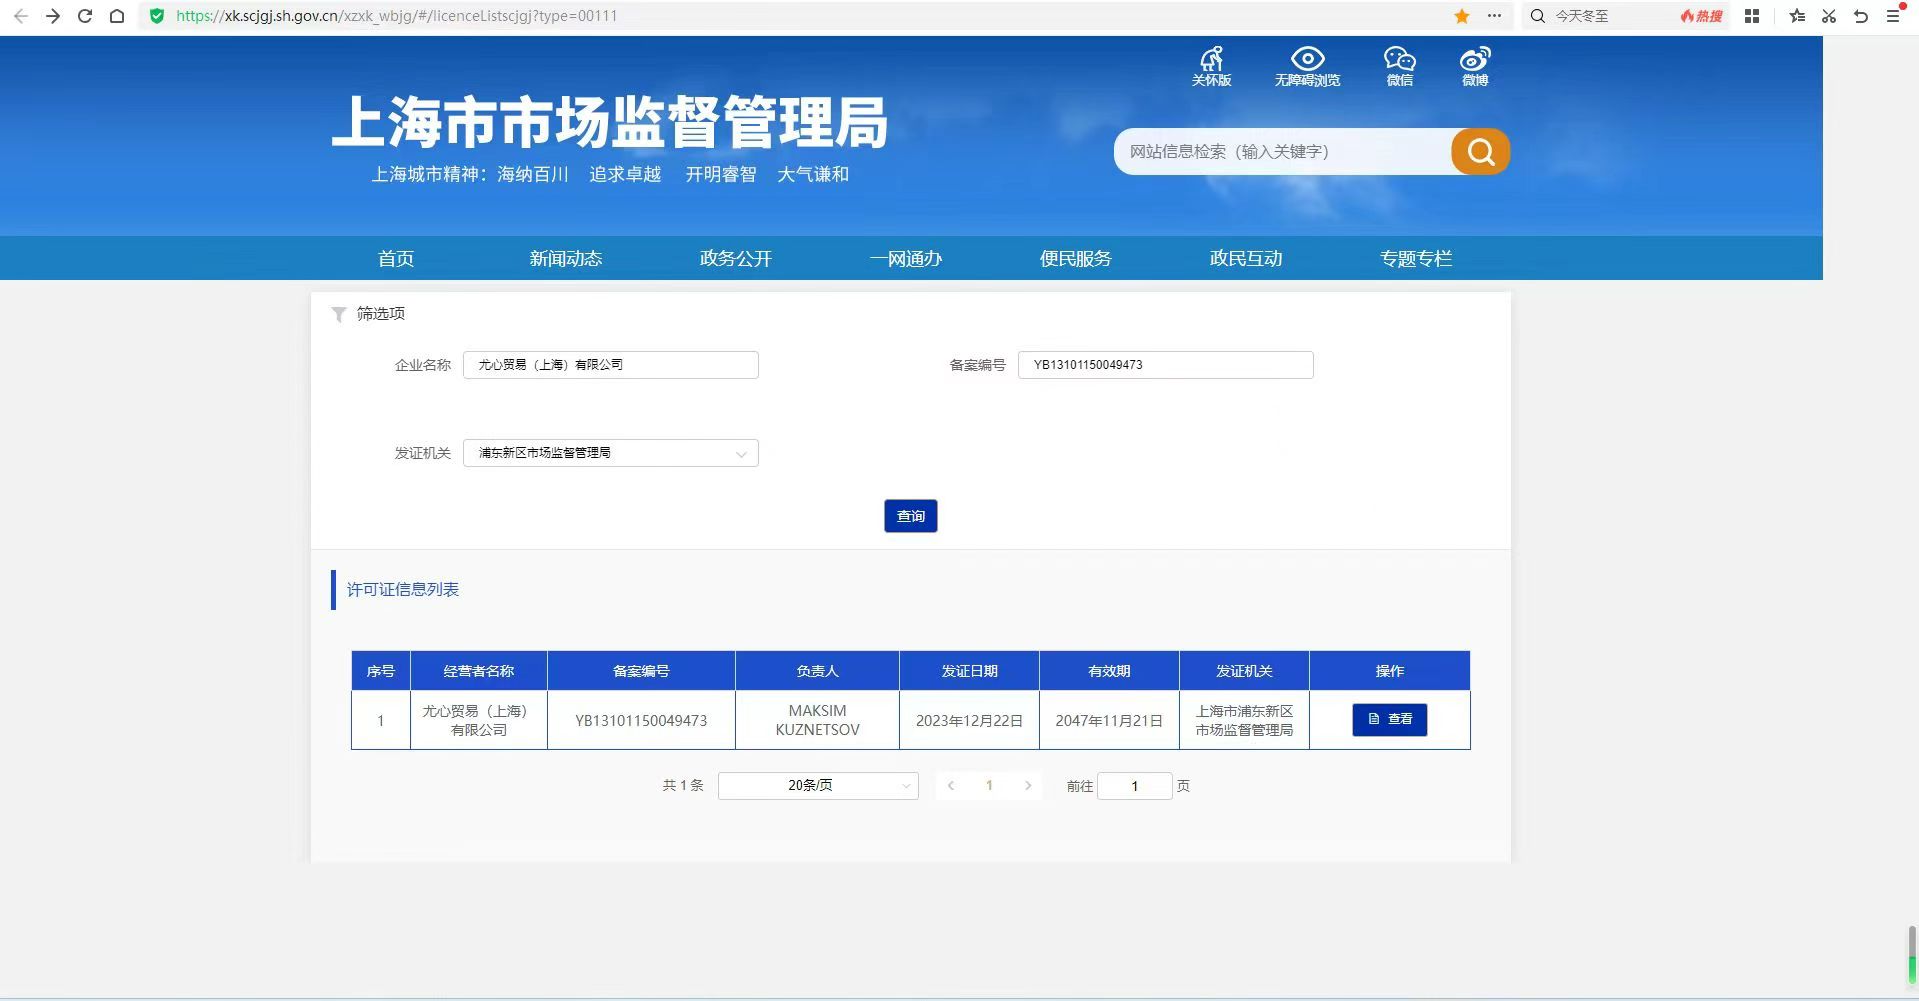Open address bar three-dots more menu
The width and height of the screenshot is (1919, 1001).
click(1494, 16)
